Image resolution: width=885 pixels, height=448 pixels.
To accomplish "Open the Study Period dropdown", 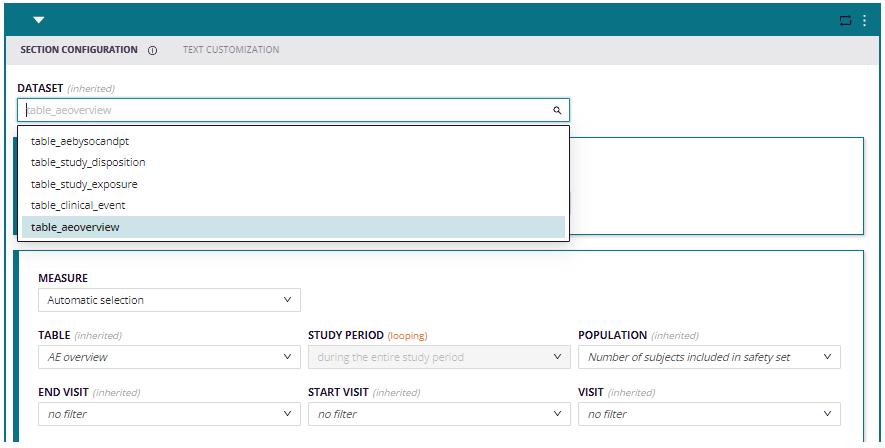I will 439,357.
